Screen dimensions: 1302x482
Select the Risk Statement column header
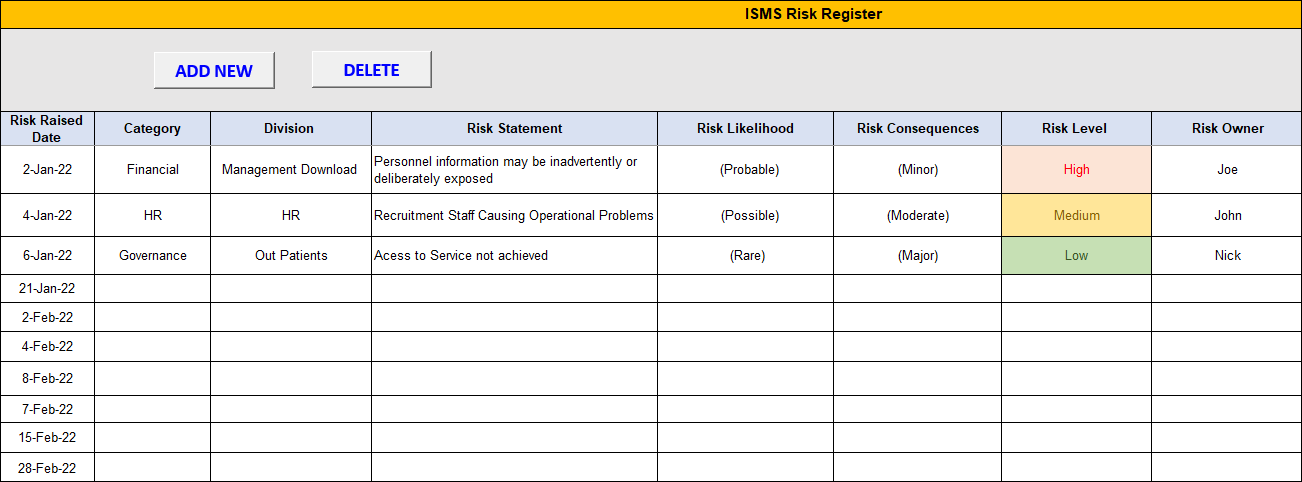click(x=514, y=128)
